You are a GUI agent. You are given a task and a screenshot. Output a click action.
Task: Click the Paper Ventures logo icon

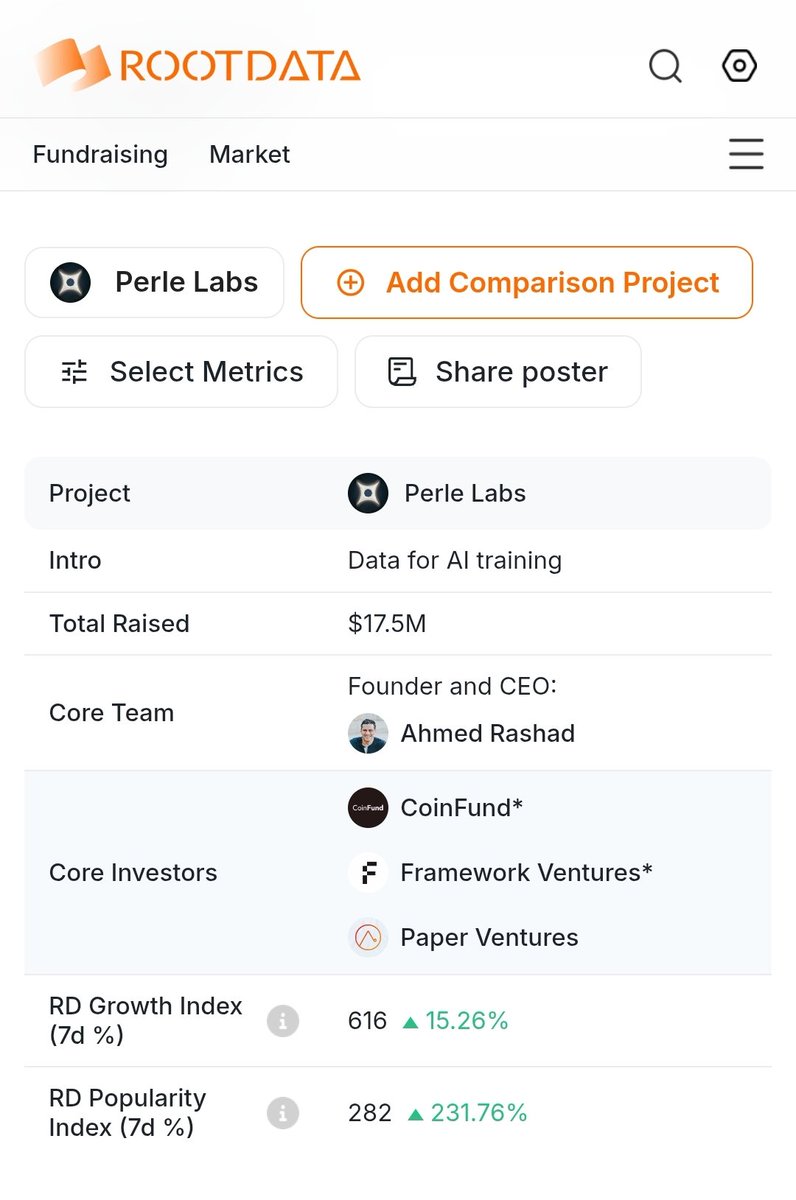(368, 938)
